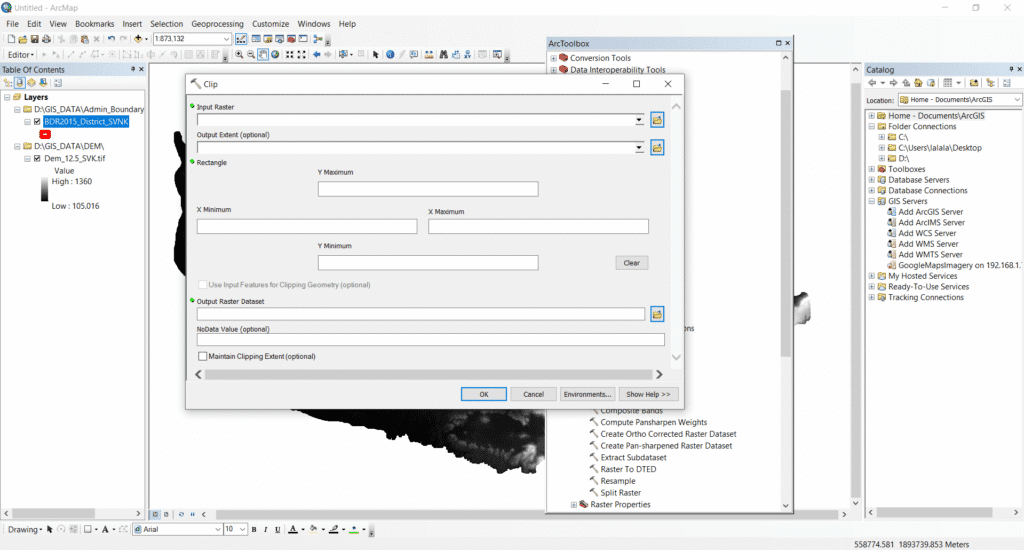Open the Bookmarks menu
1024x550 pixels.
[x=95, y=24]
